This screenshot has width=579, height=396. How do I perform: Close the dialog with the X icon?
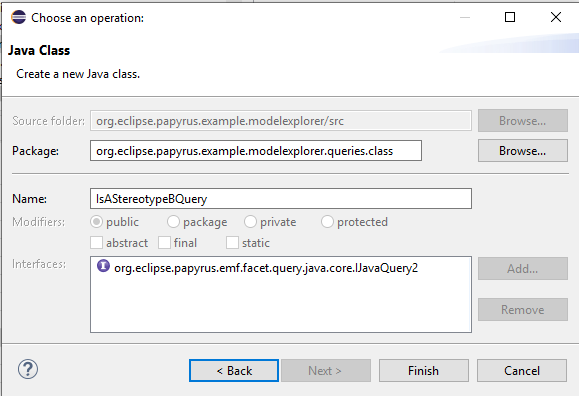556,17
